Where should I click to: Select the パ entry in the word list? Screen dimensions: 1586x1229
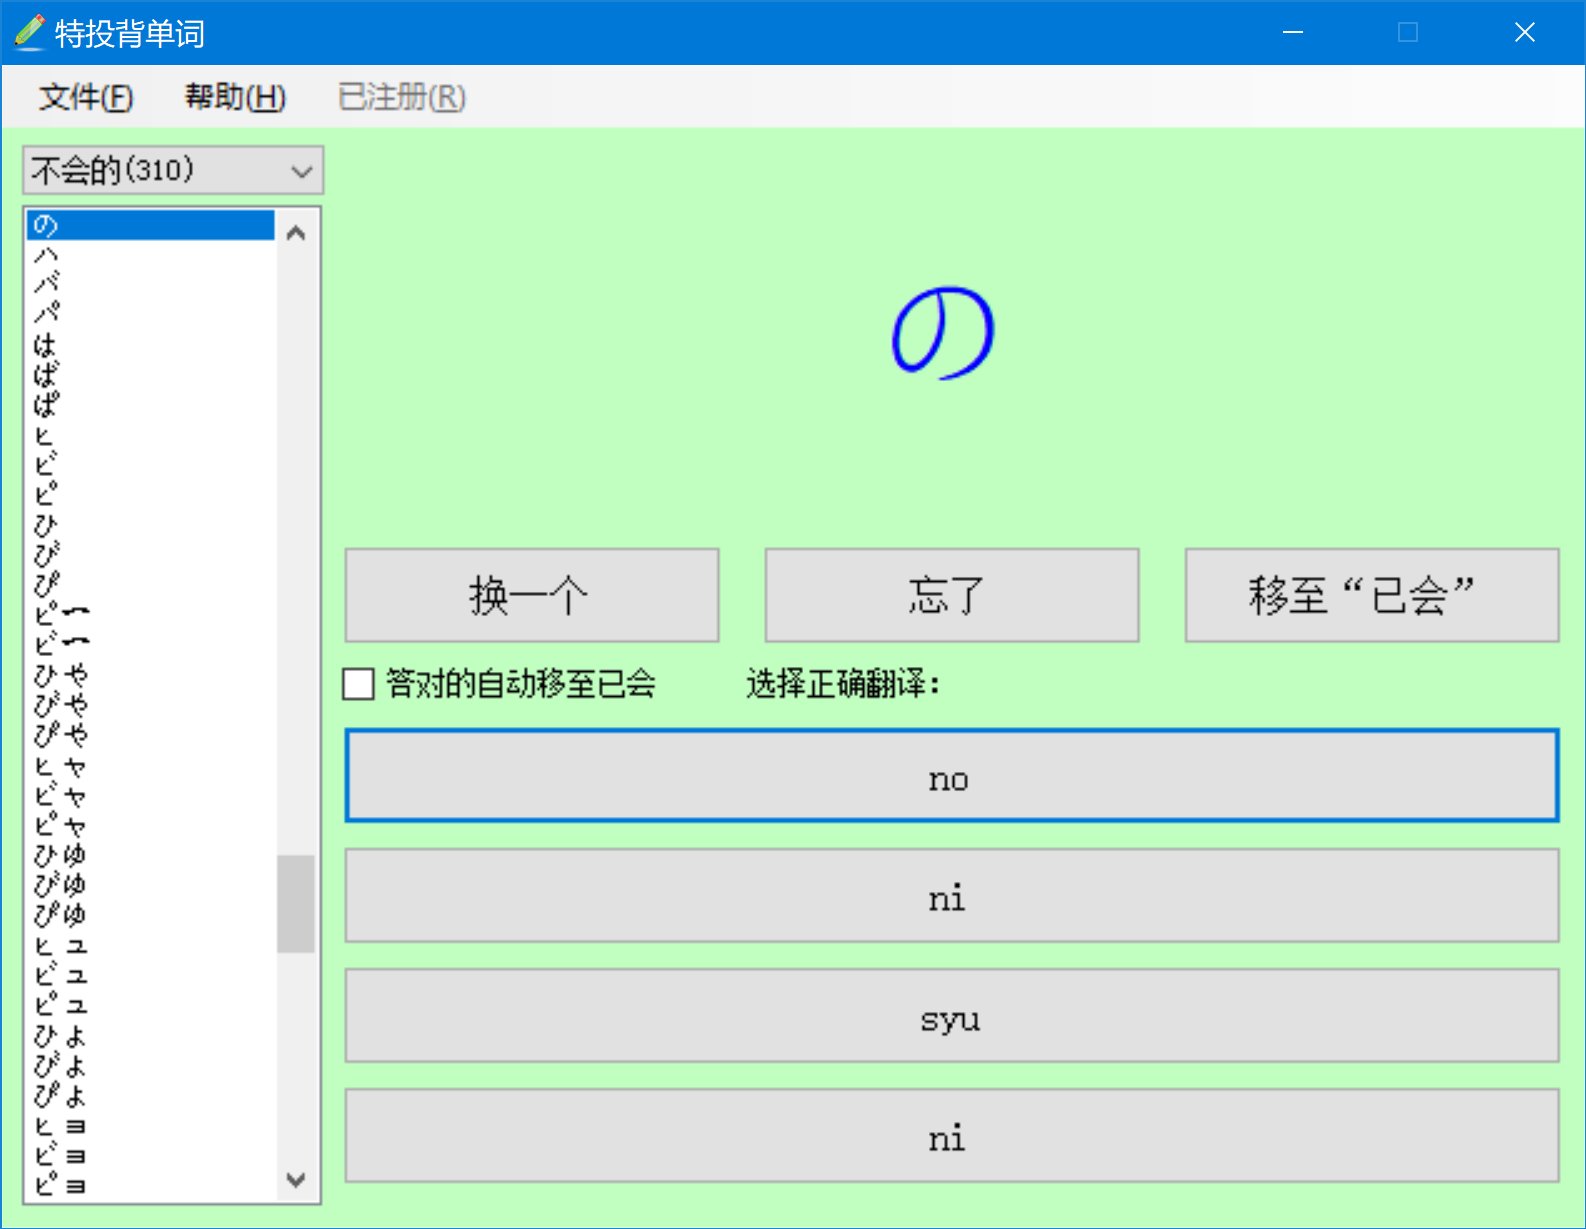(150, 315)
